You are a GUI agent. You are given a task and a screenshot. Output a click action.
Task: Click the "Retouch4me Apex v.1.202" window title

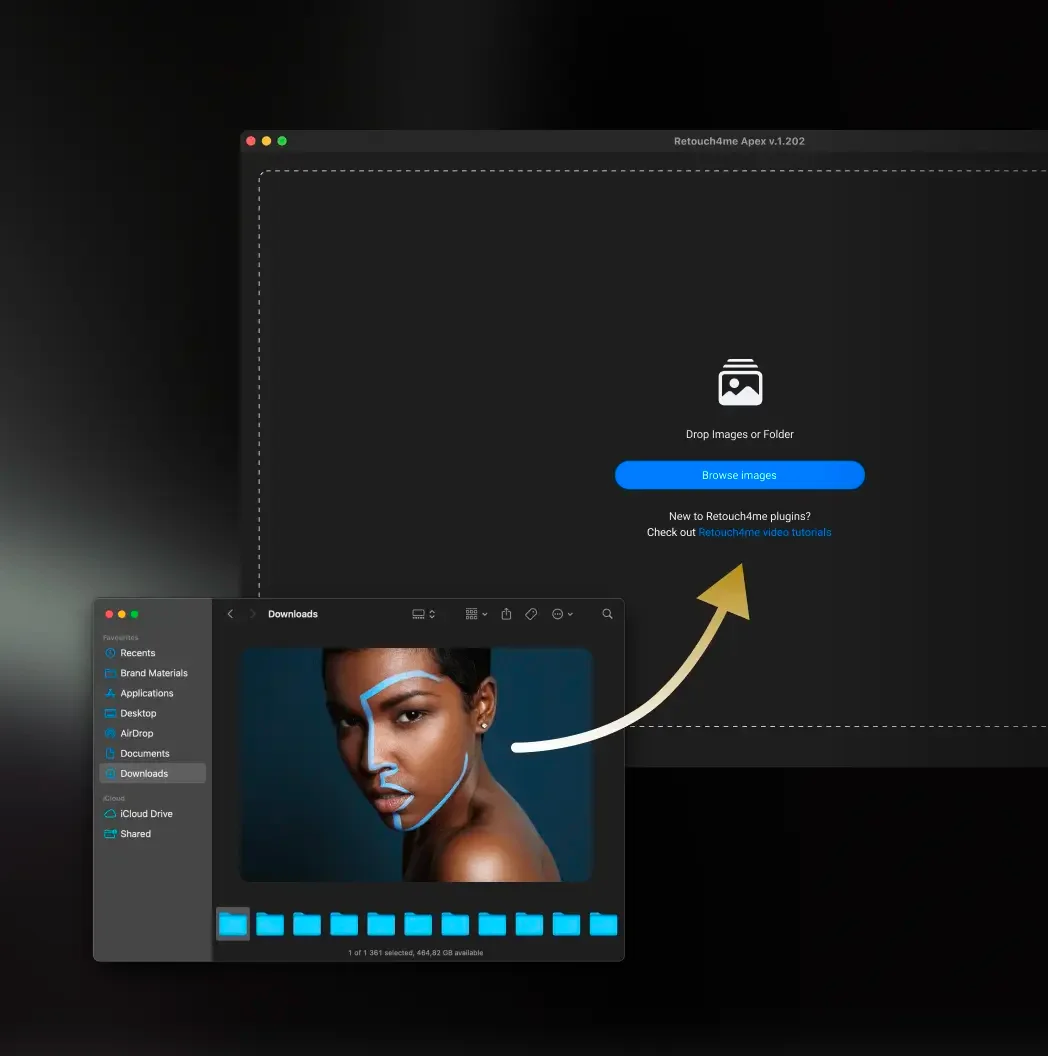point(740,141)
